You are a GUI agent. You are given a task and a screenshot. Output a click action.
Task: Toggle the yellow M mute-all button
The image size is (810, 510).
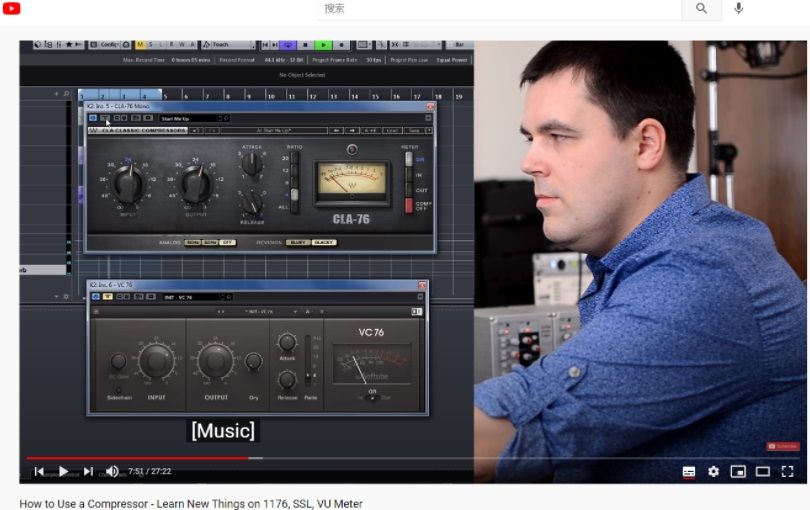pyautogui.click(x=140, y=45)
